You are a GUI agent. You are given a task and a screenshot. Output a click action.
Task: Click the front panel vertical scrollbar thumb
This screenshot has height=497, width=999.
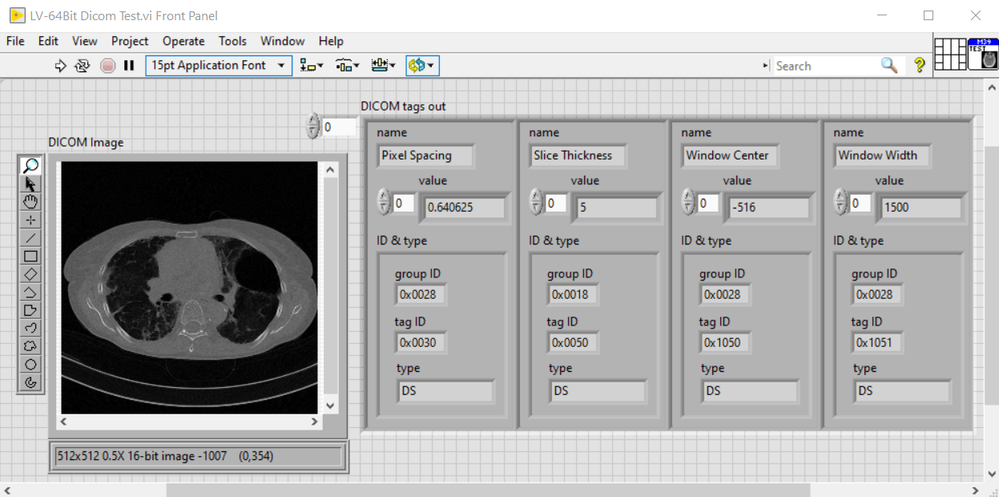click(x=993, y=275)
